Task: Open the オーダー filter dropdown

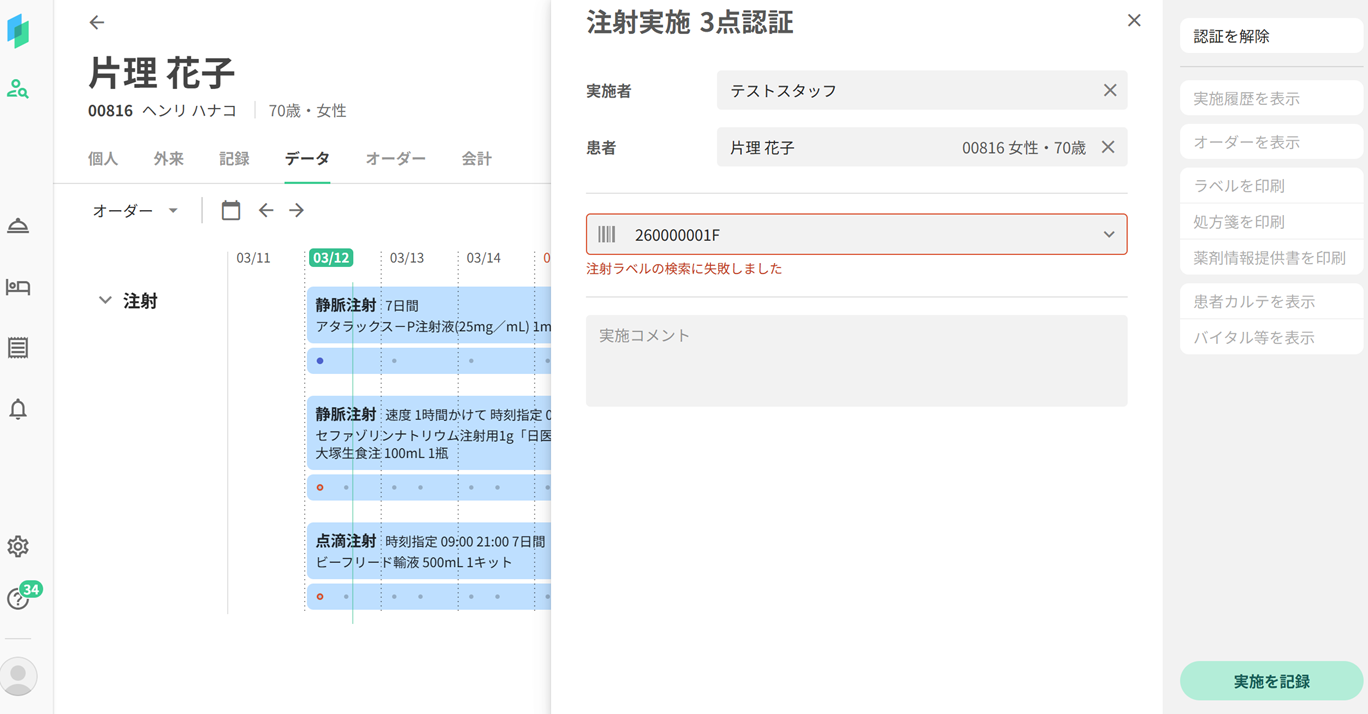Action: [135, 211]
